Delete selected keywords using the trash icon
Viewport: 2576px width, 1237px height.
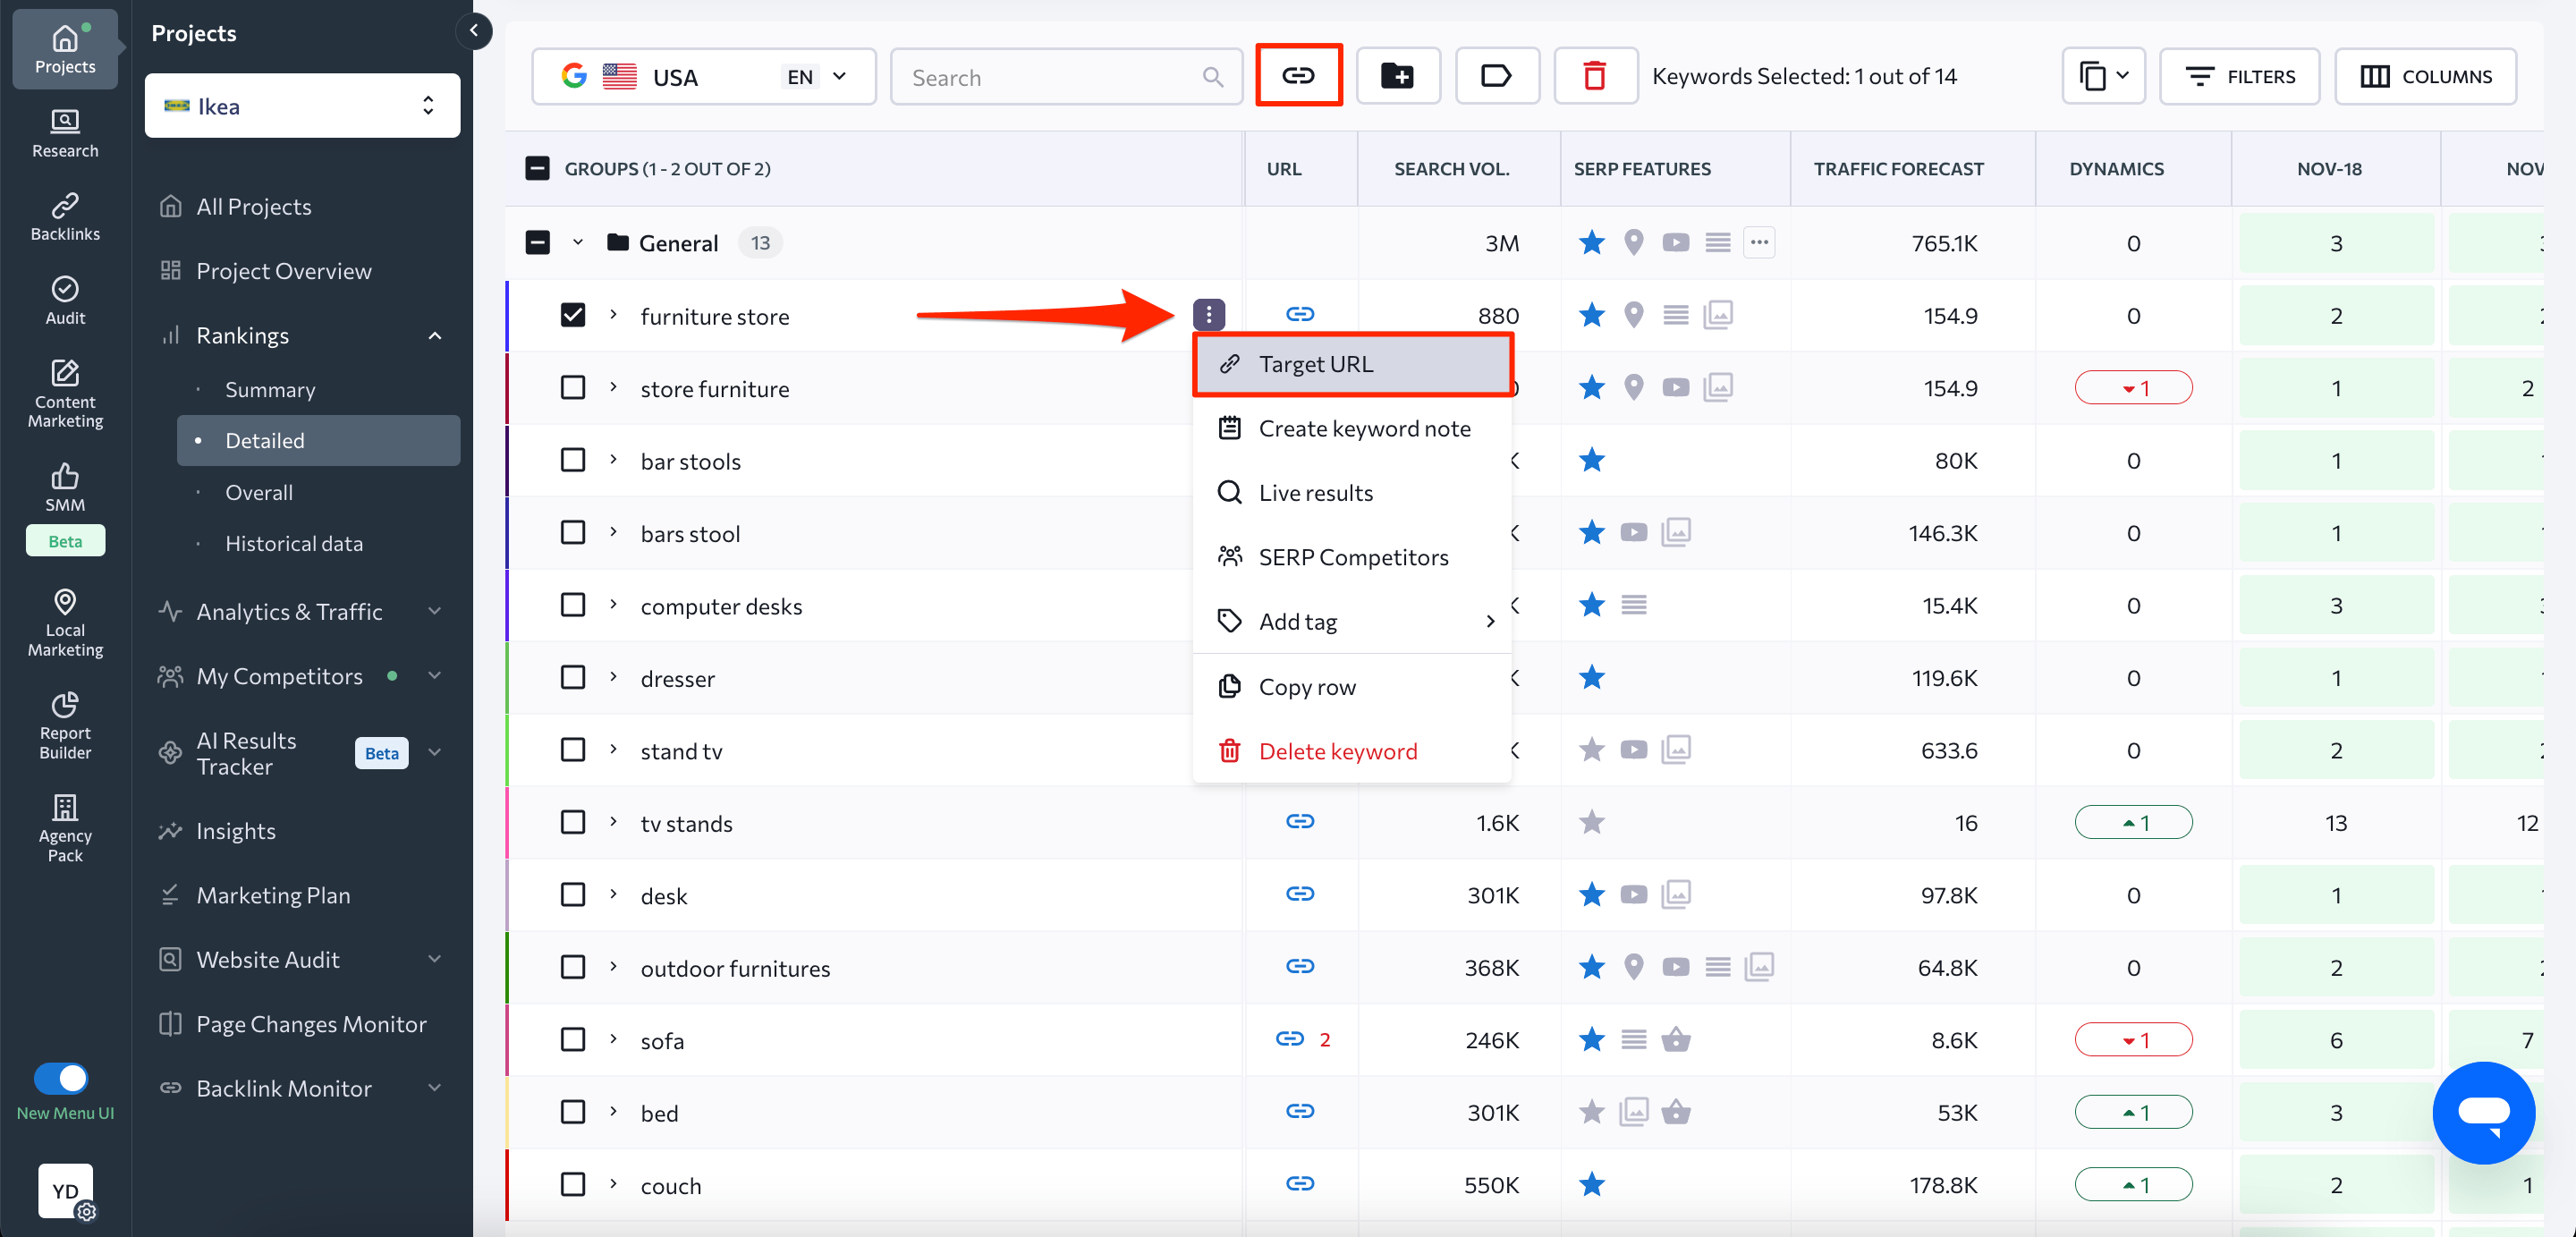1595,75
